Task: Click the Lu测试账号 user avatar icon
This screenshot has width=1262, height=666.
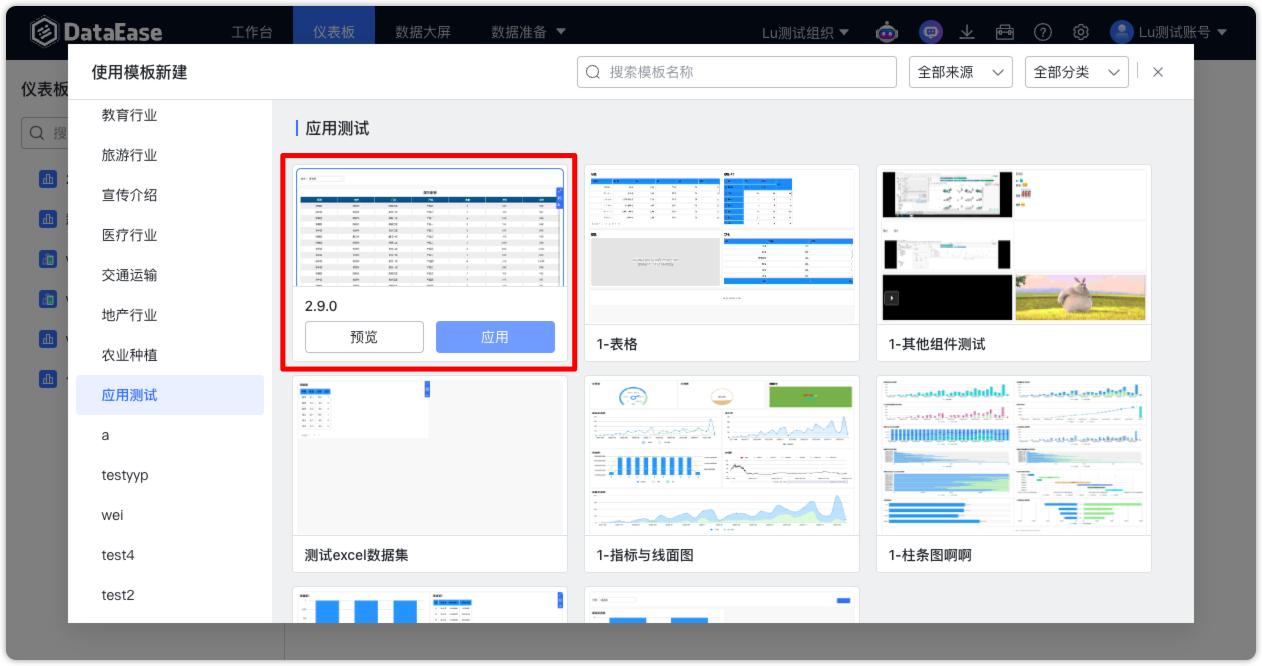Action: [x=1120, y=31]
